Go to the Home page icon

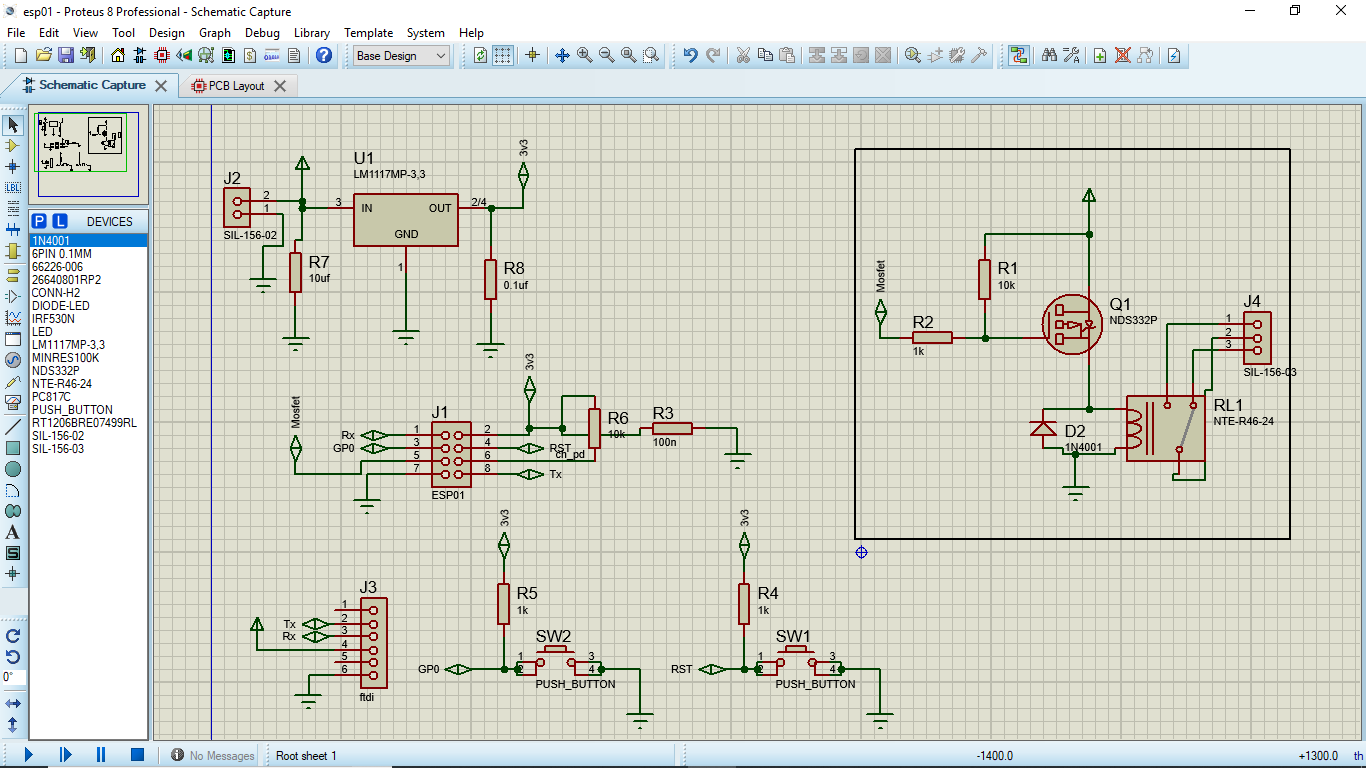tap(119, 56)
